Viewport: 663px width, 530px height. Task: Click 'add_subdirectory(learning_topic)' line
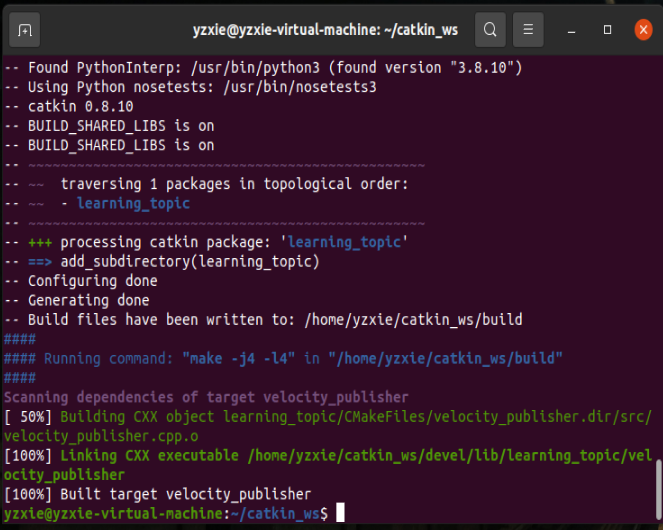pos(162,261)
